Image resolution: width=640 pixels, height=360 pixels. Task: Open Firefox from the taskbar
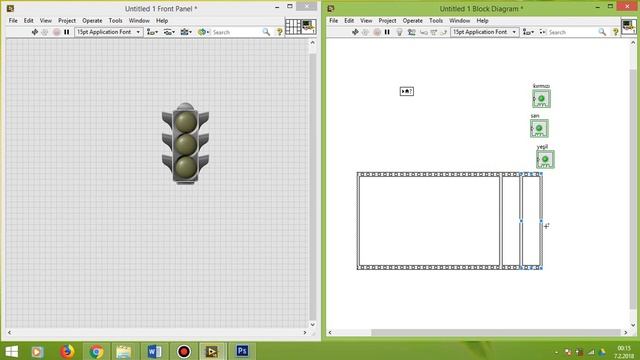[x=67, y=351]
